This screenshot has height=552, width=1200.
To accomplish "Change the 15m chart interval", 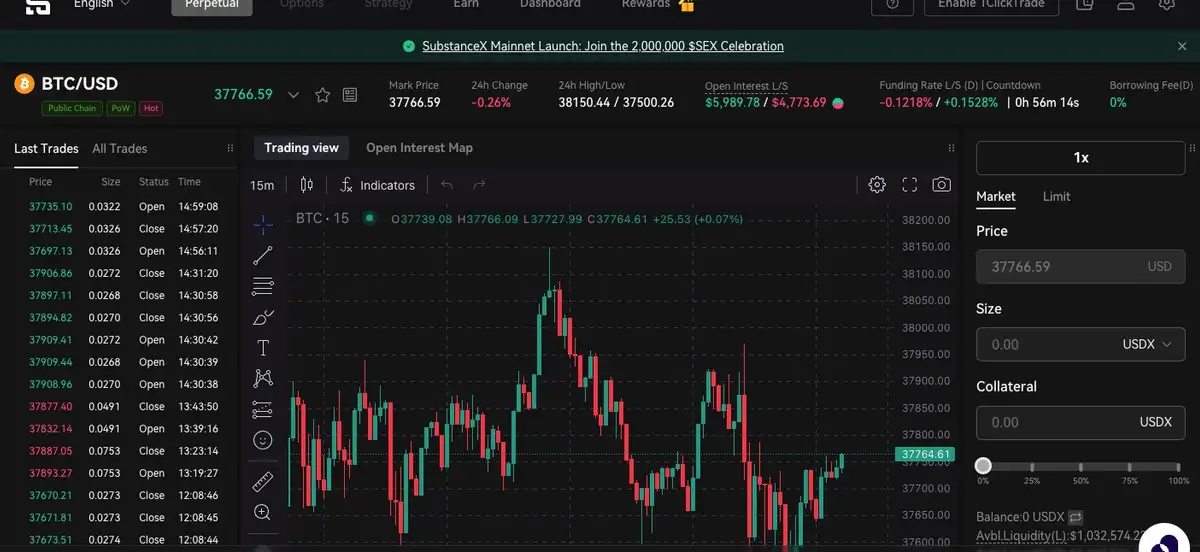I will click(262, 185).
